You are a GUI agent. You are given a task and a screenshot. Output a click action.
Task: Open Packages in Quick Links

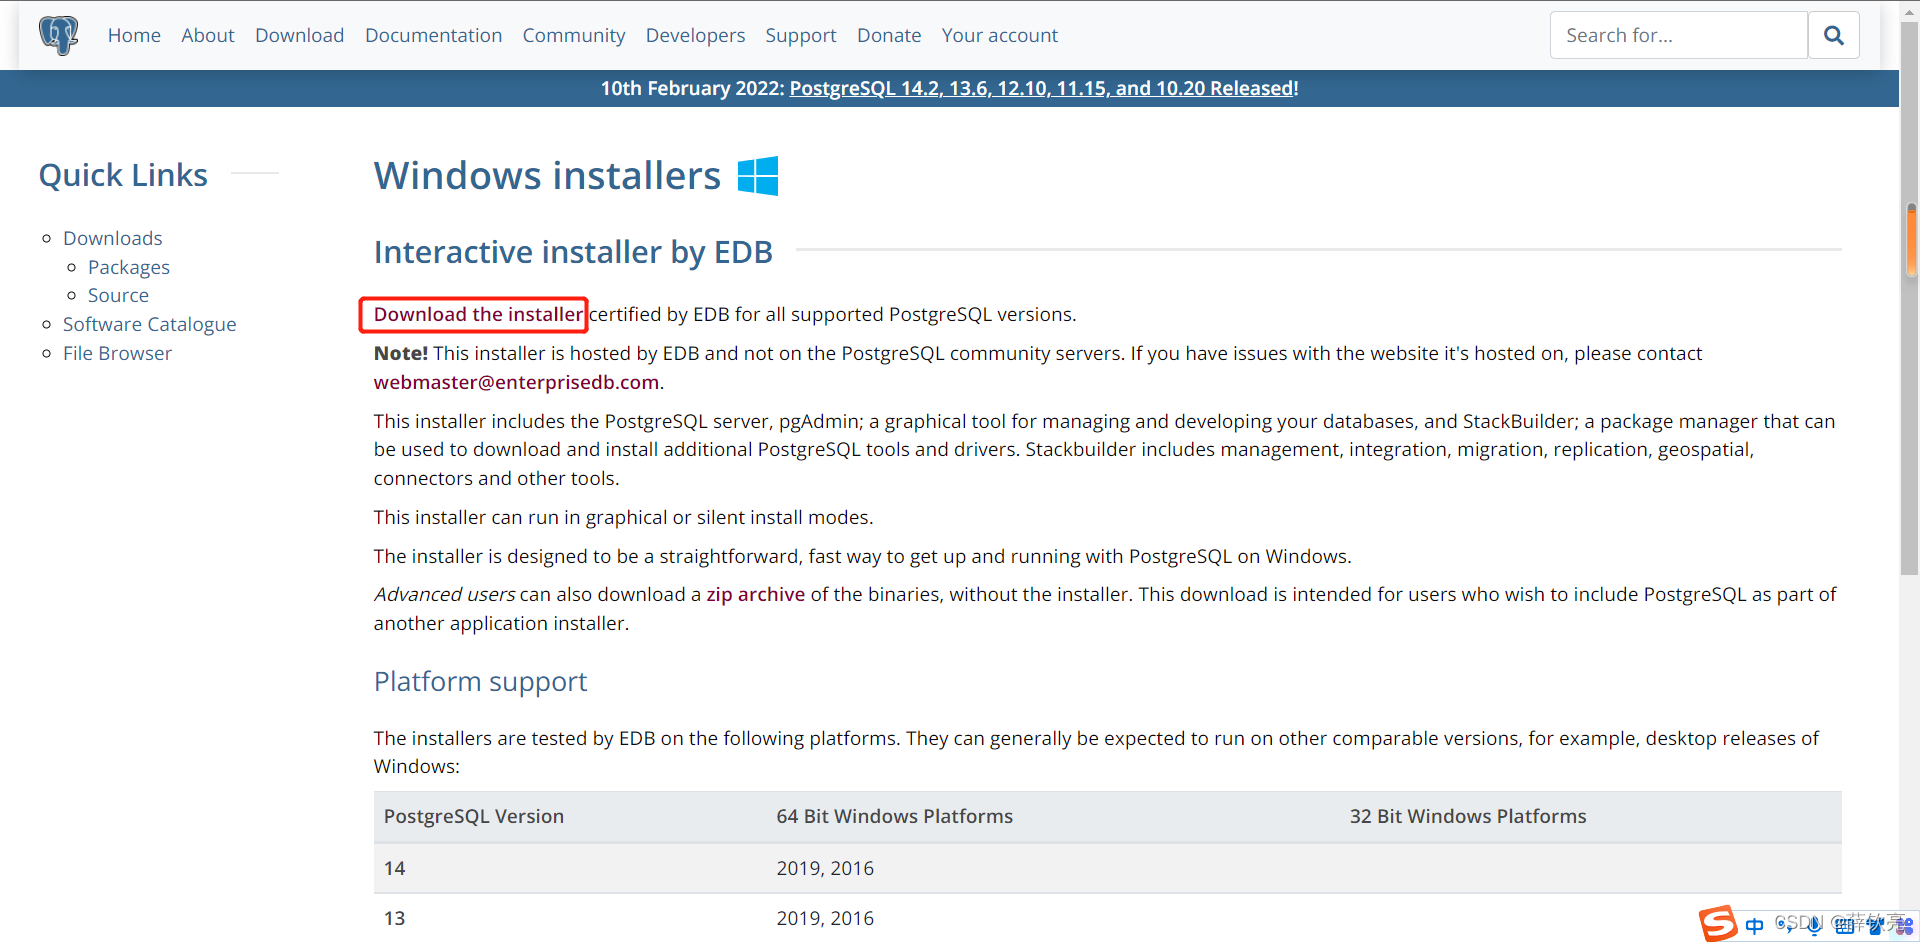tap(129, 267)
